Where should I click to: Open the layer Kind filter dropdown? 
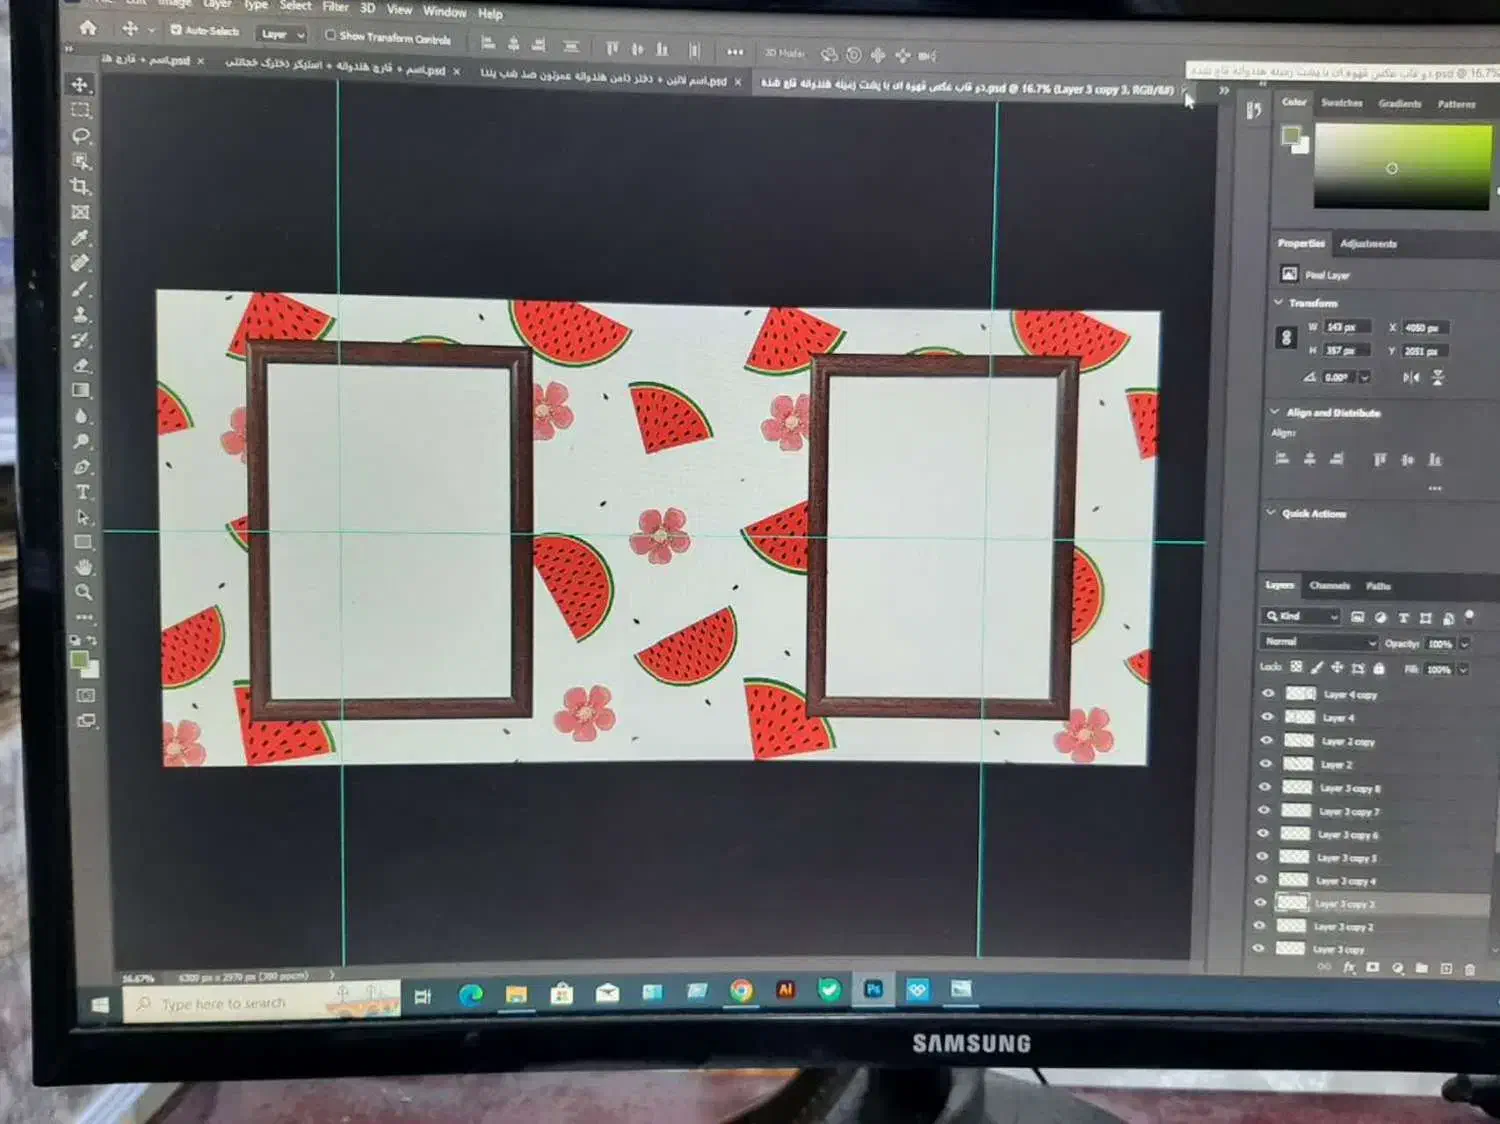tap(1300, 616)
